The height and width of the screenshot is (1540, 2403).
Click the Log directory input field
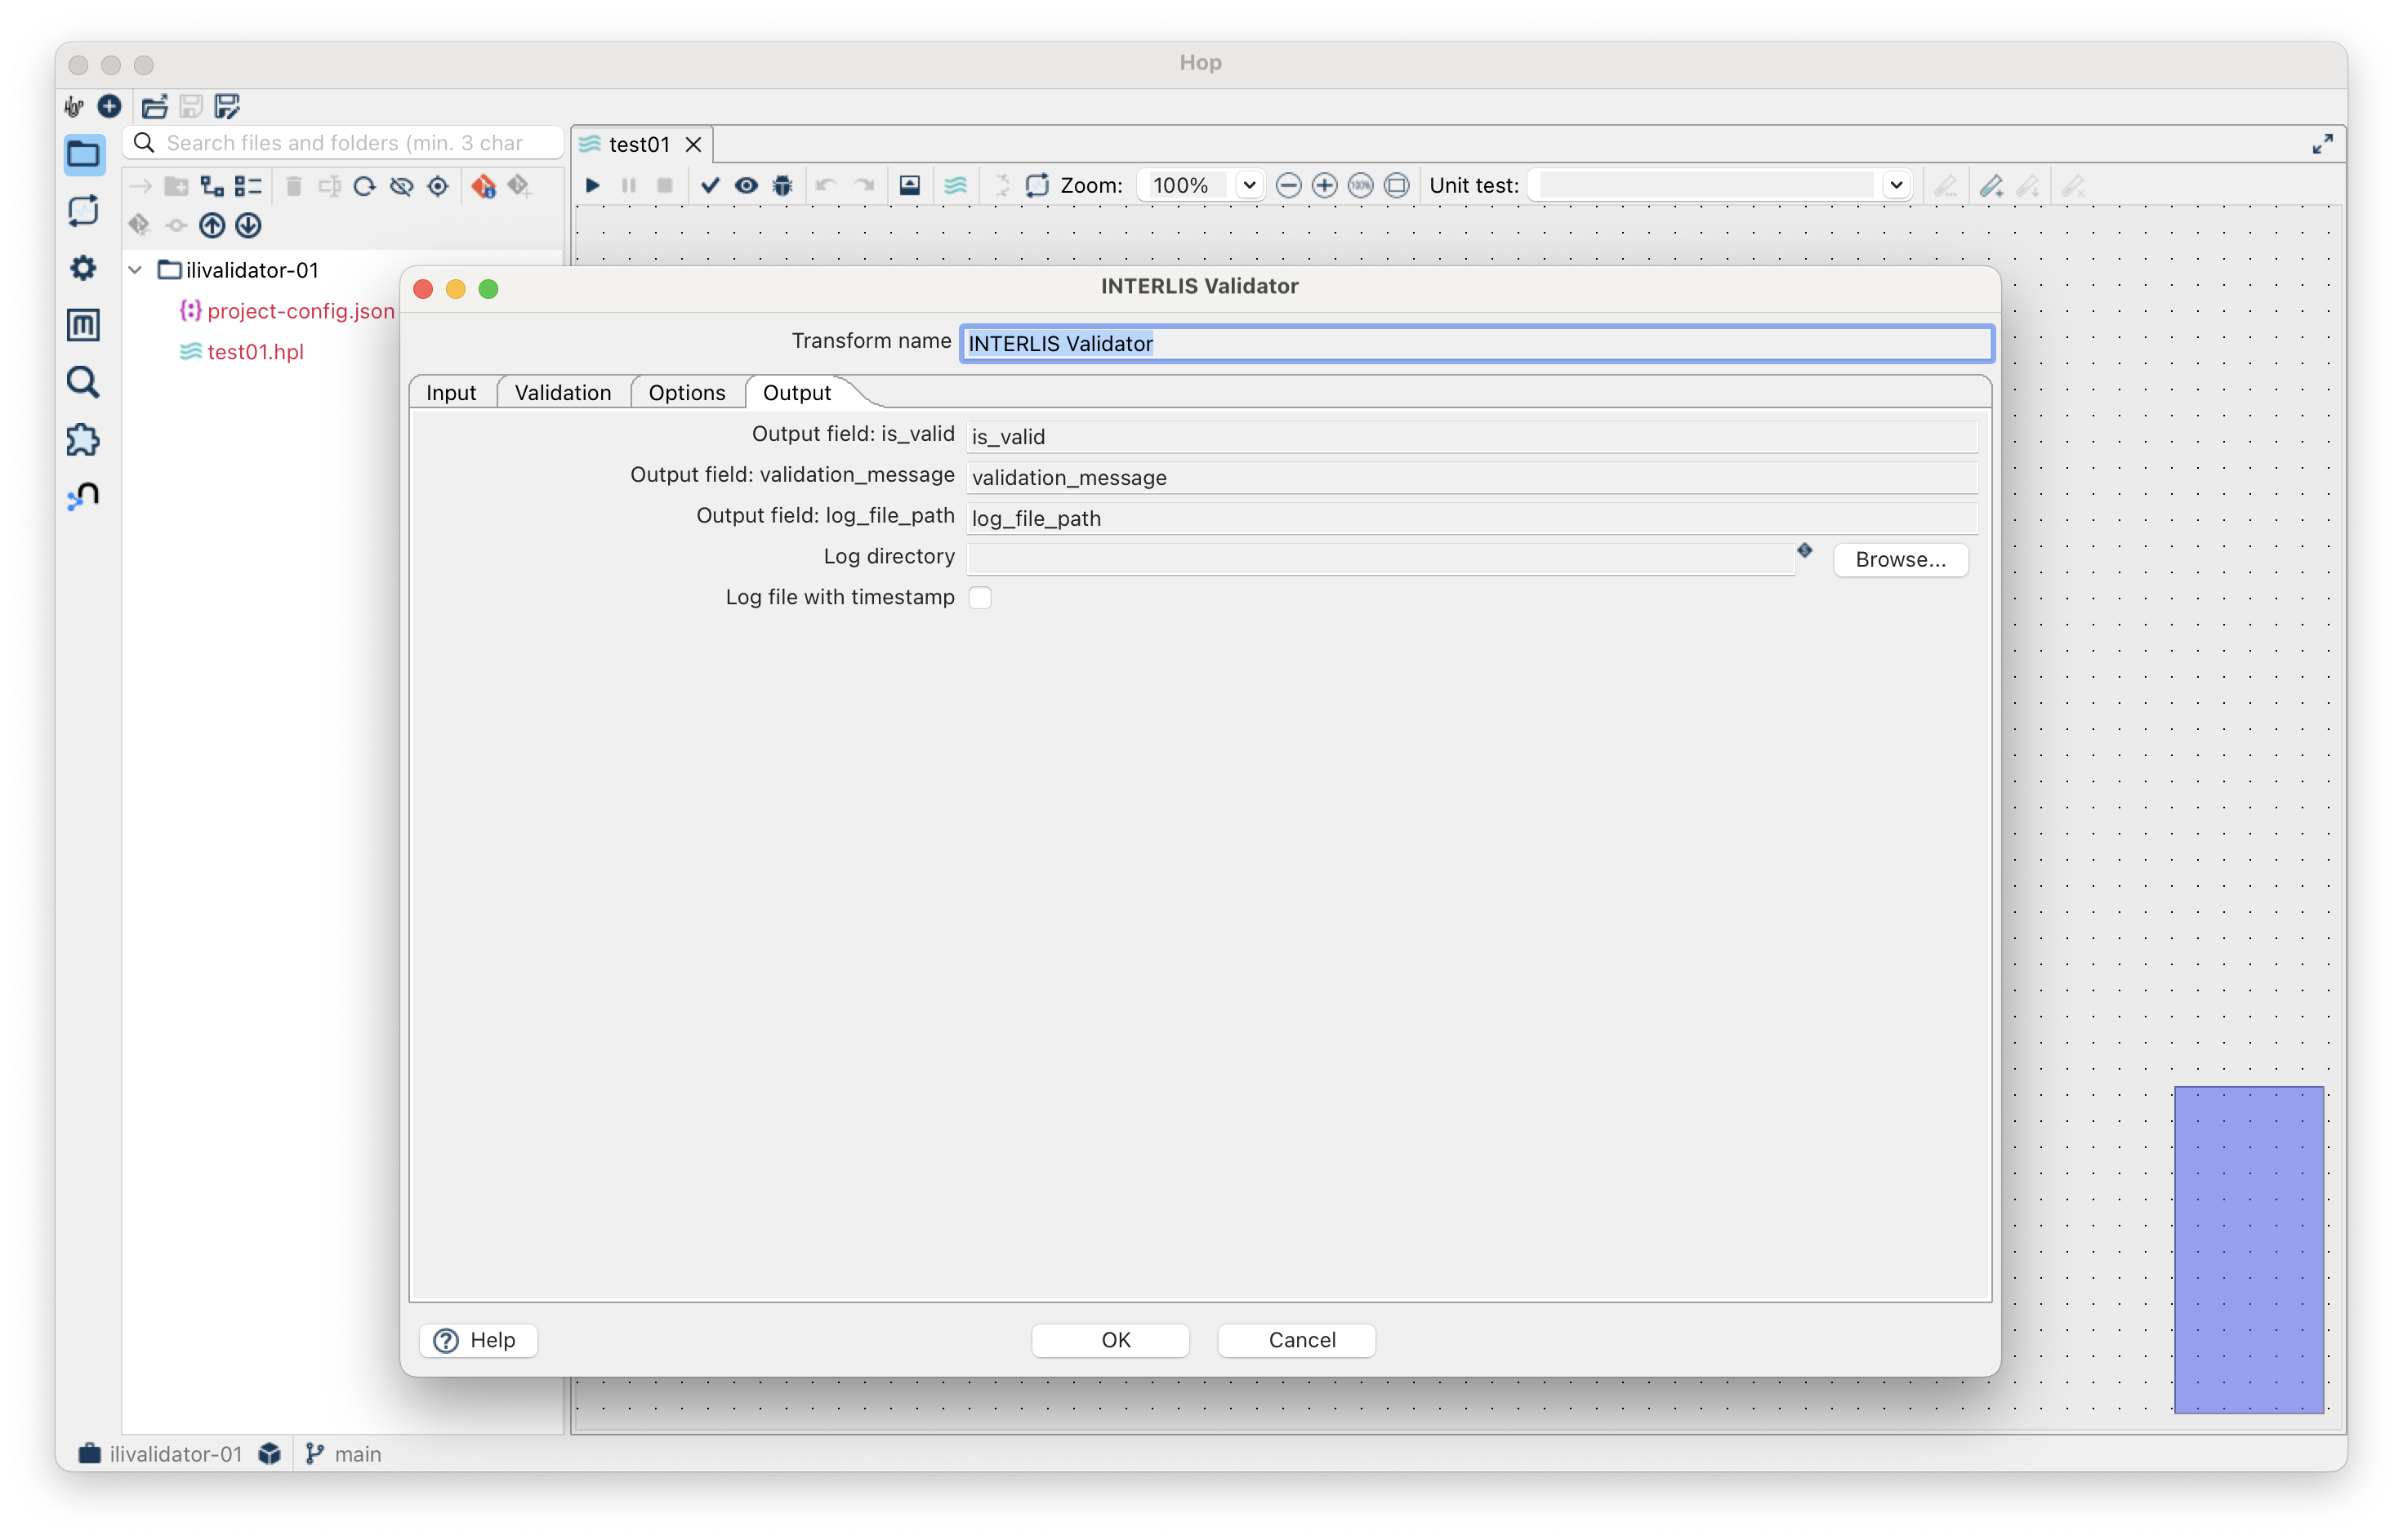pyautogui.click(x=1380, y=559)
